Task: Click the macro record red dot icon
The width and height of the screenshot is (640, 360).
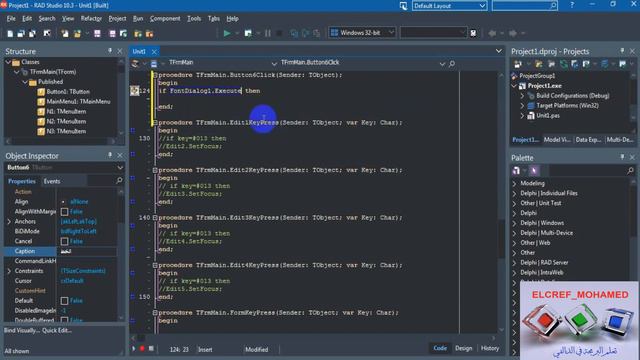Action: 142,349
